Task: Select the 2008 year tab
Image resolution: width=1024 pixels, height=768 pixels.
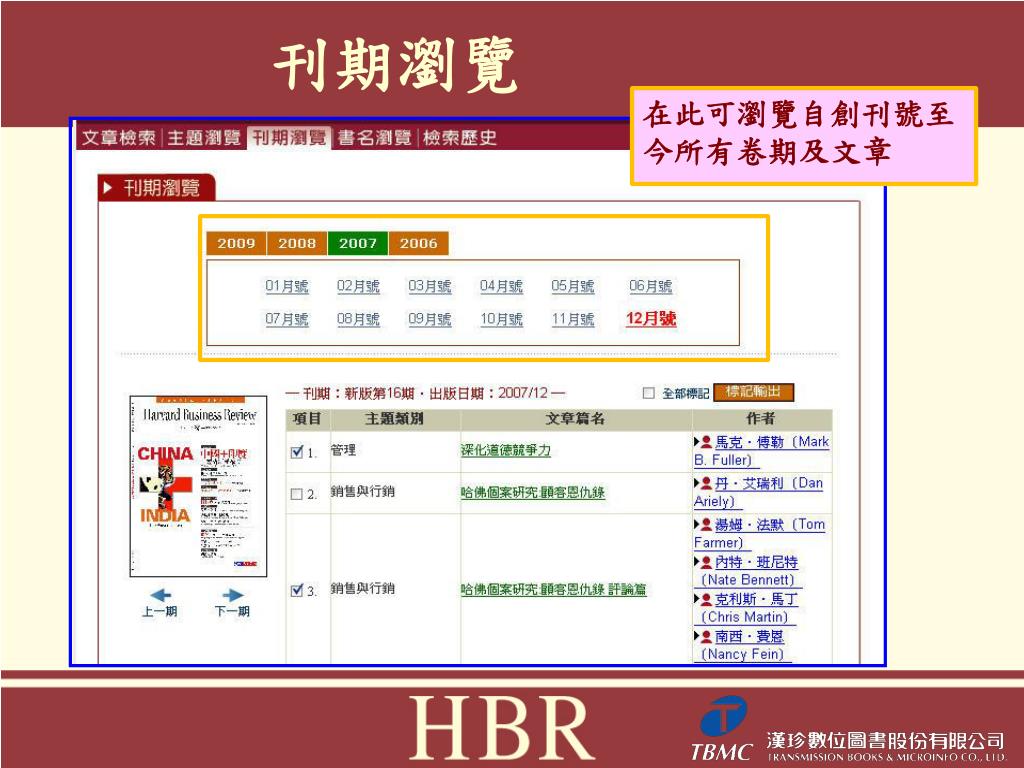Action: point(297,243)
